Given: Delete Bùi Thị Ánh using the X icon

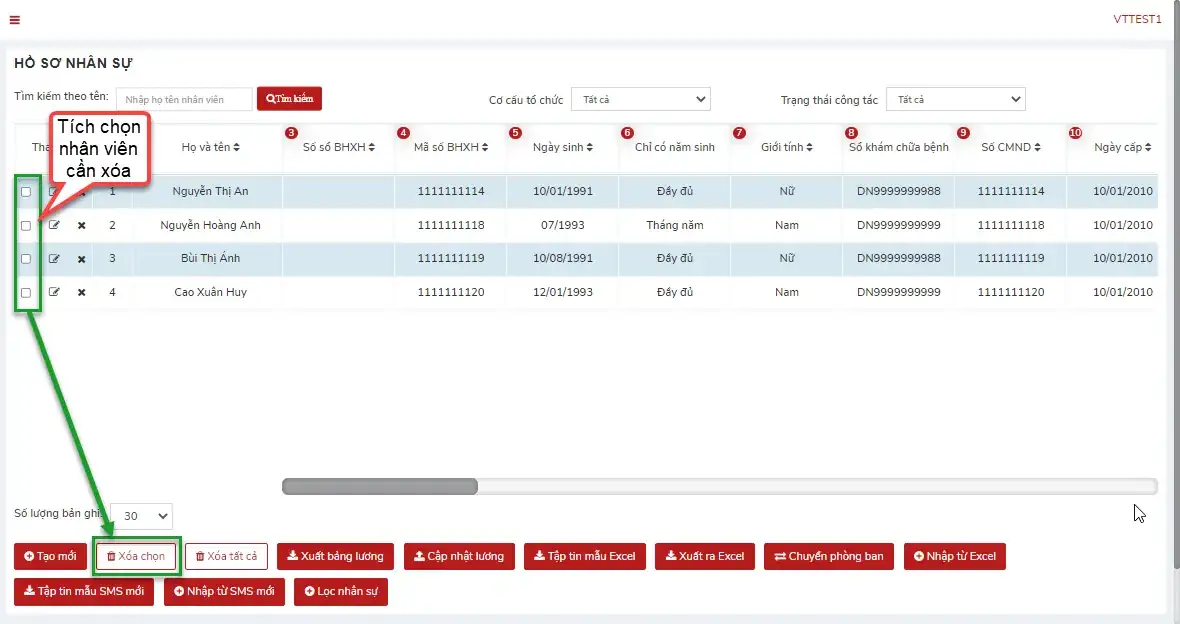Looking at the screenshot, I should 81,259.
